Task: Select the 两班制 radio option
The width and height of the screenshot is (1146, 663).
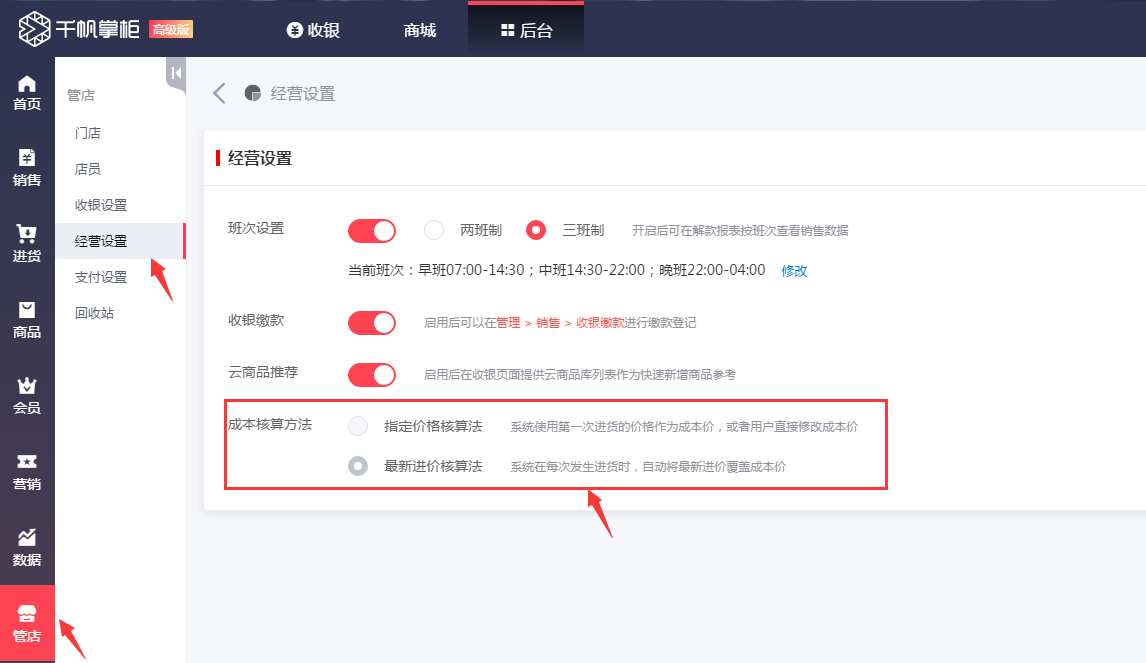Action: [x=434, y=229]
